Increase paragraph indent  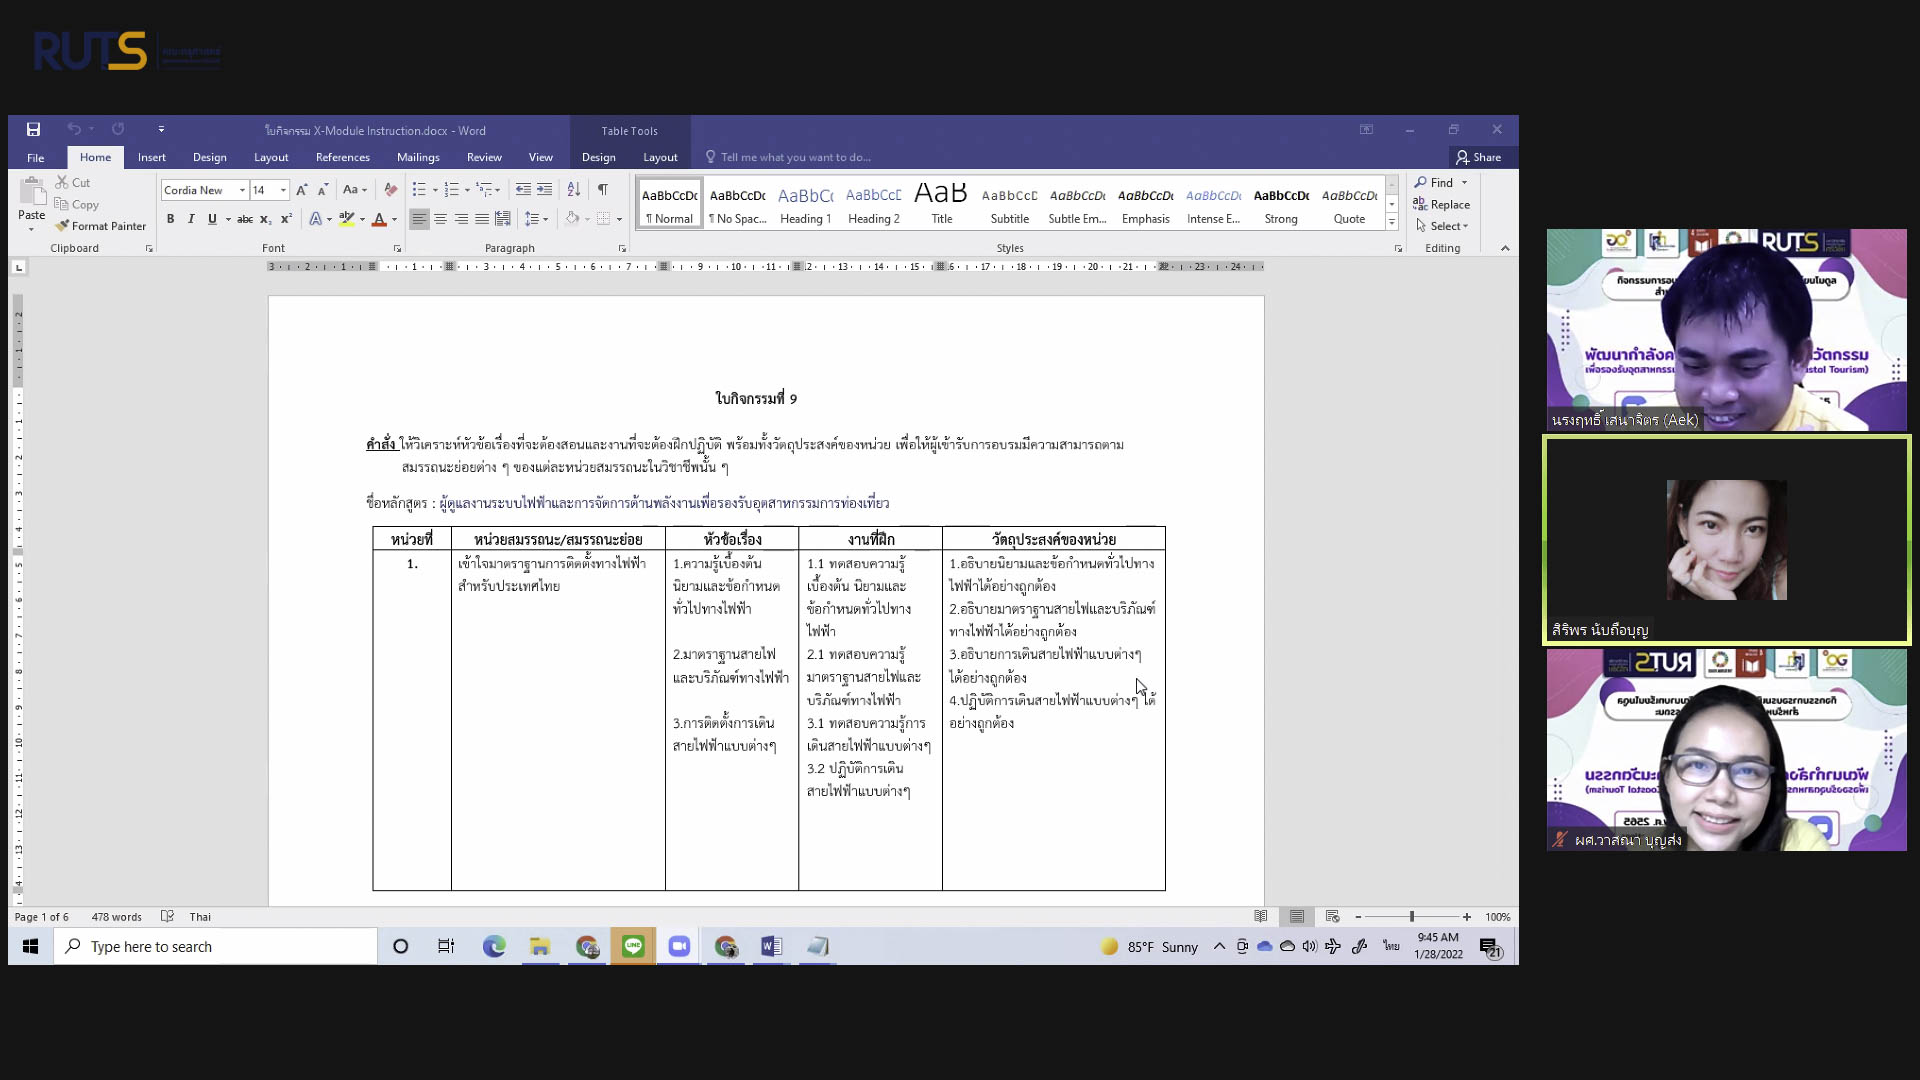(x=544, y=189)
